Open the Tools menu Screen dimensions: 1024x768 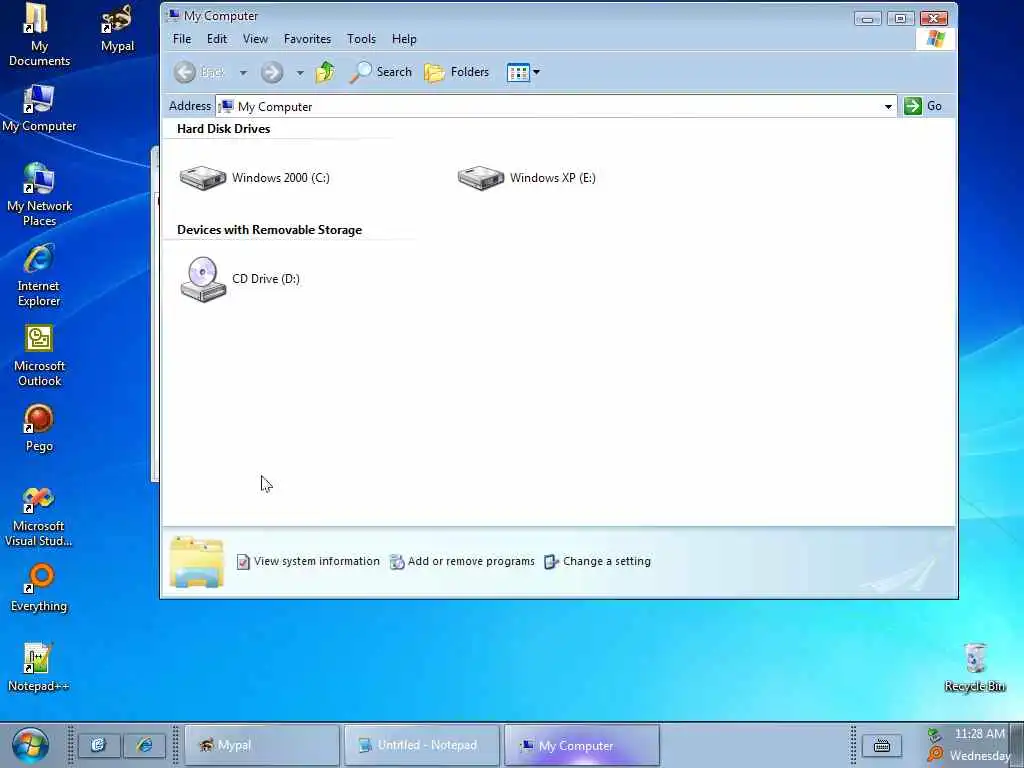point(361,39)
